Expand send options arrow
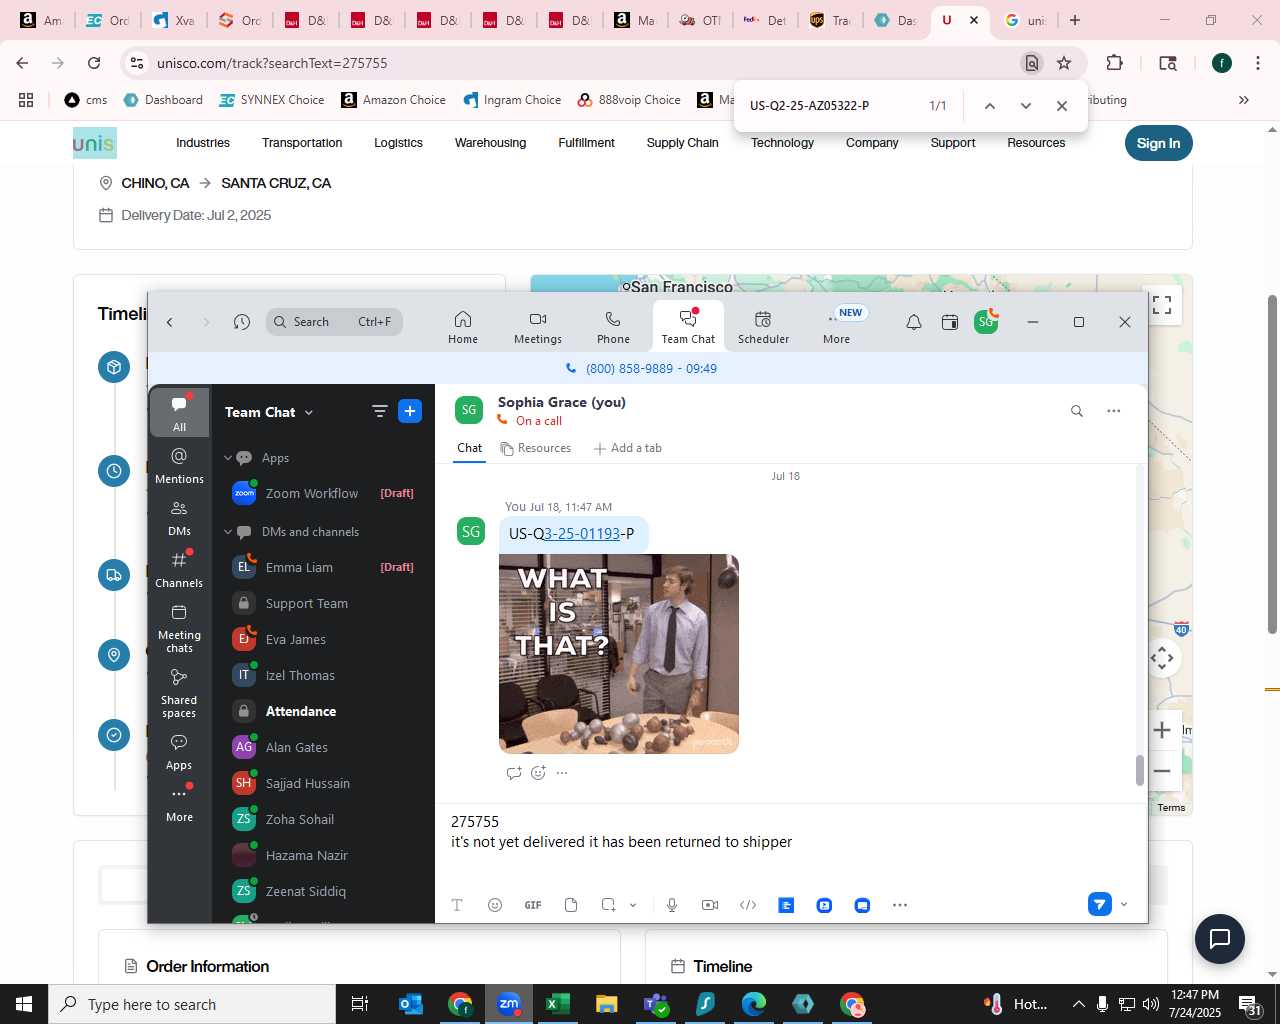 pyautogui.click(x=1124, y=905)
